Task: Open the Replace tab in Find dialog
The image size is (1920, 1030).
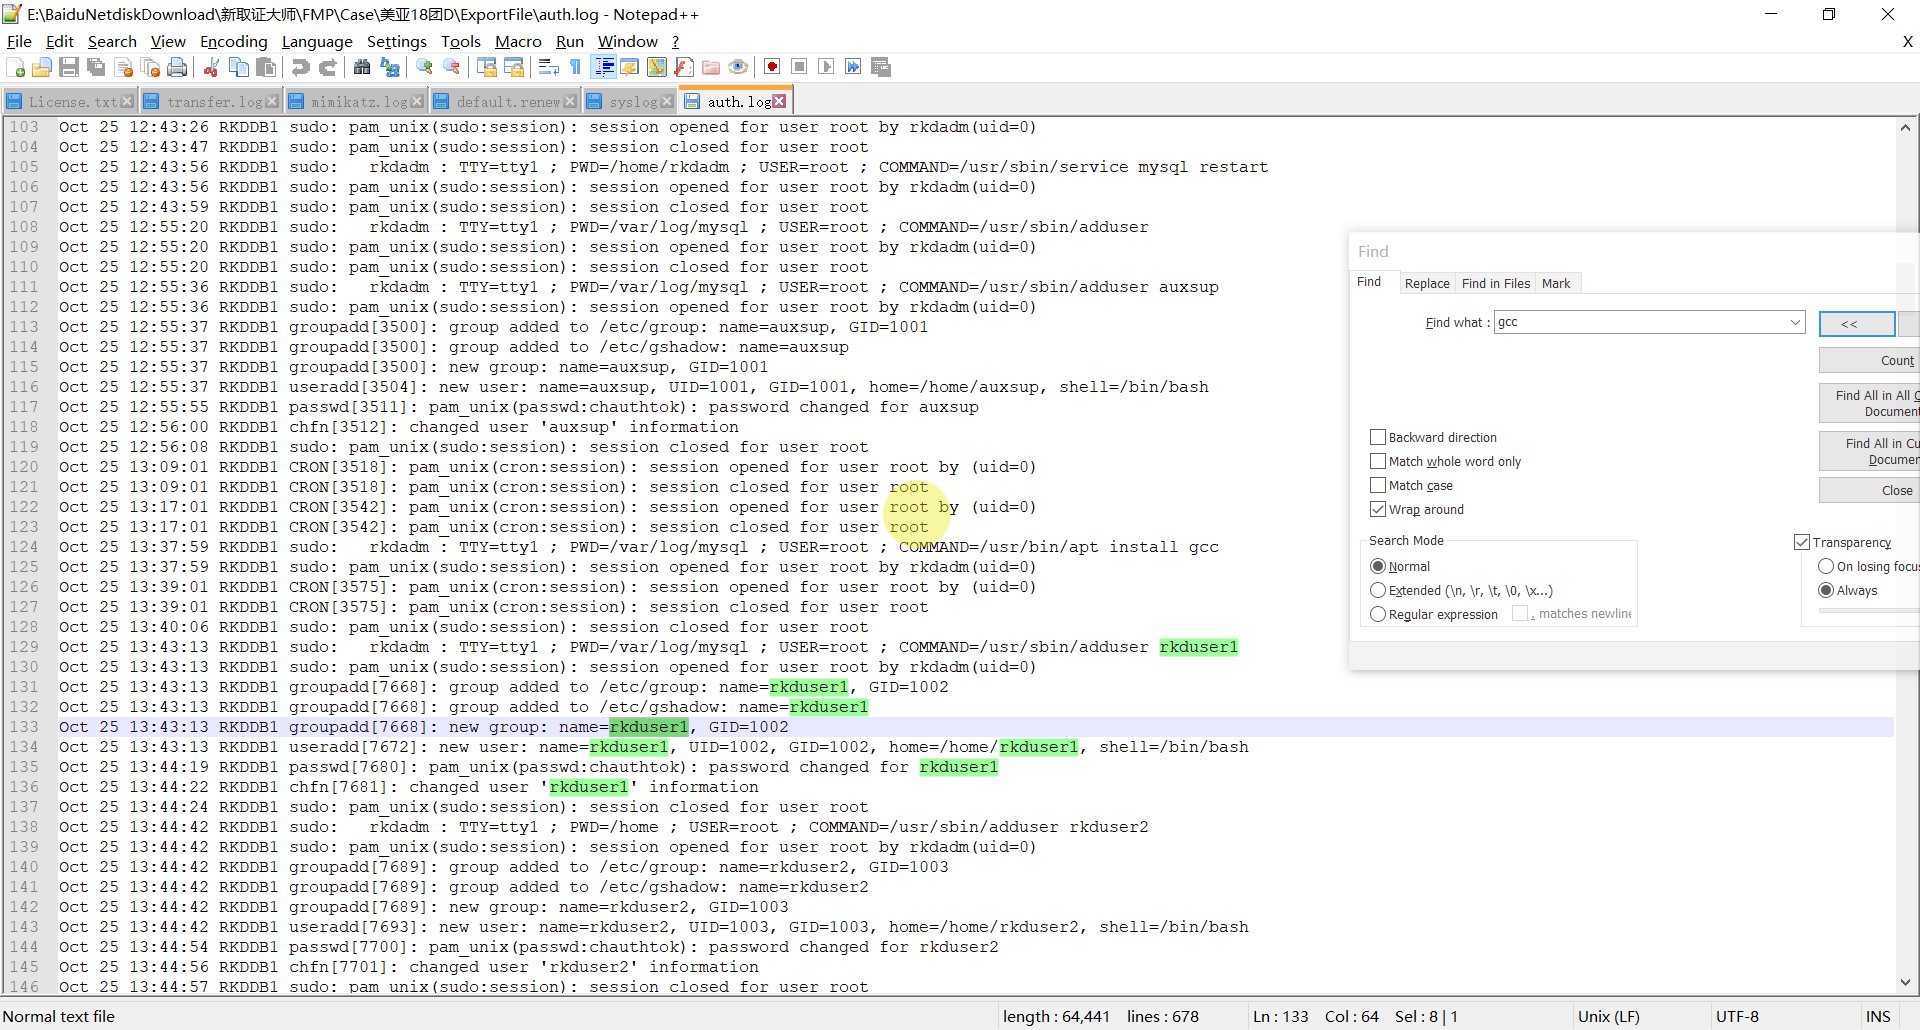Action: pyautogui.click(x=1427, y=283)
